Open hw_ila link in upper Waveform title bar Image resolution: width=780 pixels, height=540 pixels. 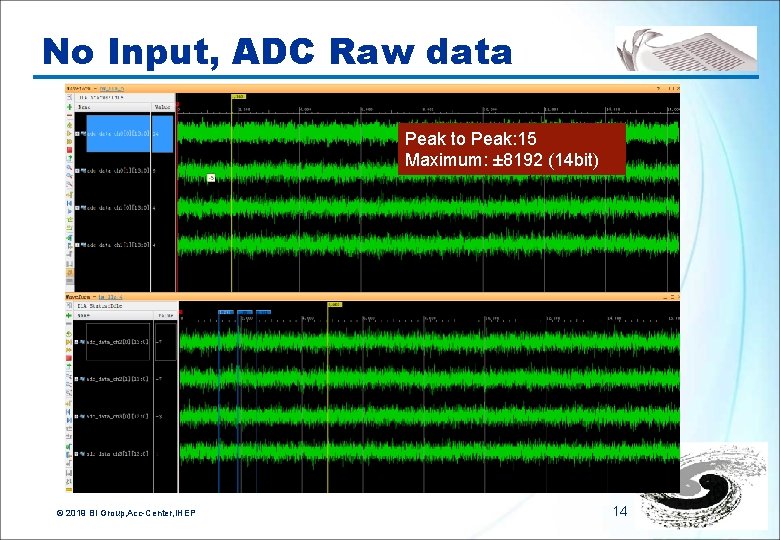[112, 89]
